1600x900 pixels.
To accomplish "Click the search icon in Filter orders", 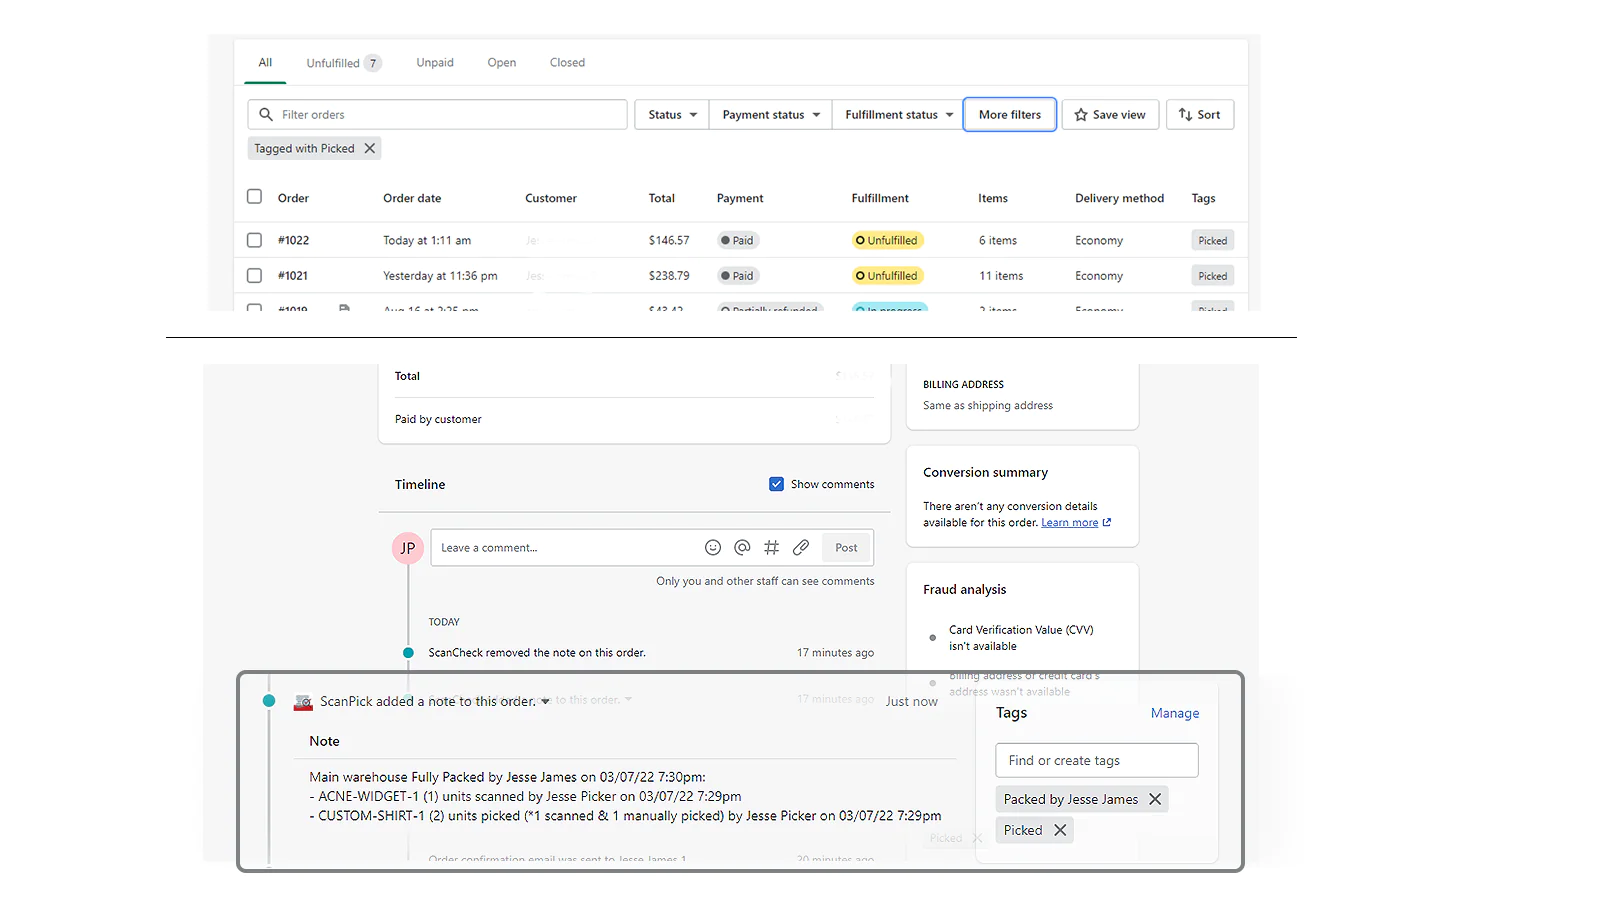I will (x=266, y=115).
